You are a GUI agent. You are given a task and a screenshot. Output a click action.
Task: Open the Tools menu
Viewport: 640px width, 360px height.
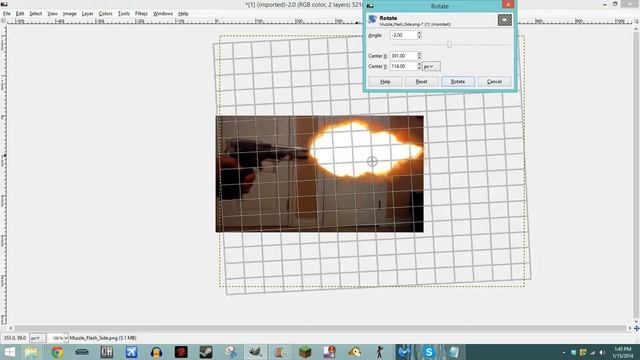point(124,13)
